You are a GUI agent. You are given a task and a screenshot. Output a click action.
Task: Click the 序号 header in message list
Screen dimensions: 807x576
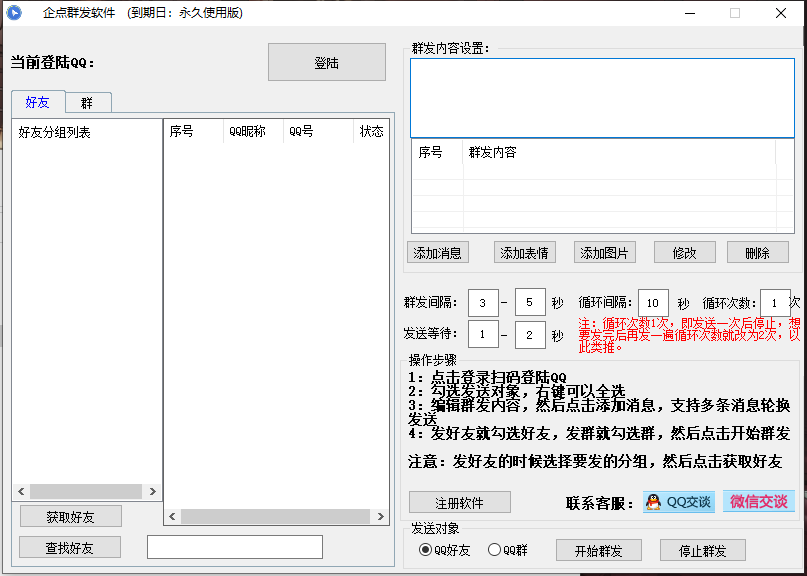[437, 152]
